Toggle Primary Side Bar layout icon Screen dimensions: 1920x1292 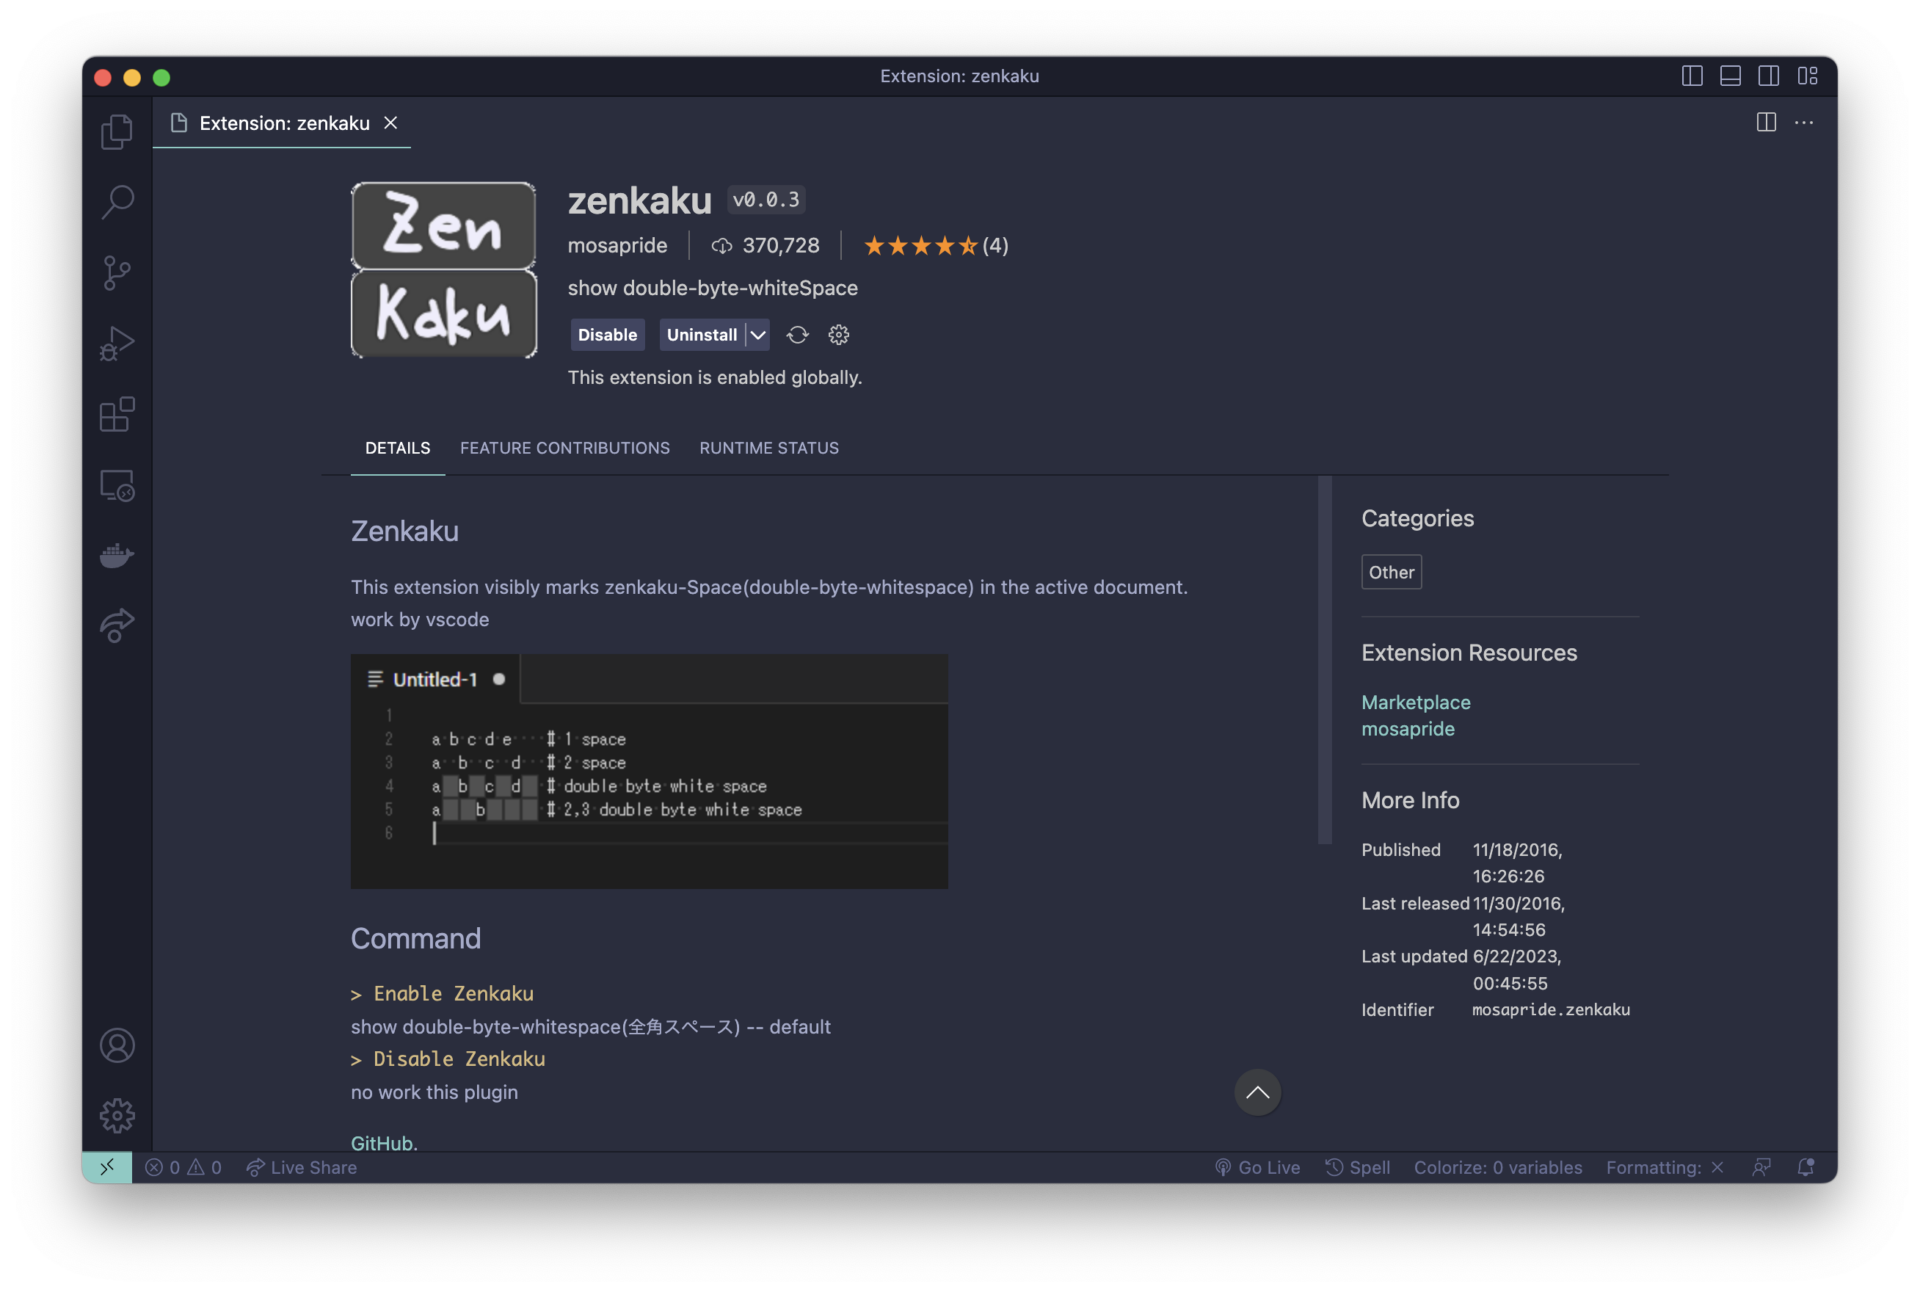tap(1692, 76)
